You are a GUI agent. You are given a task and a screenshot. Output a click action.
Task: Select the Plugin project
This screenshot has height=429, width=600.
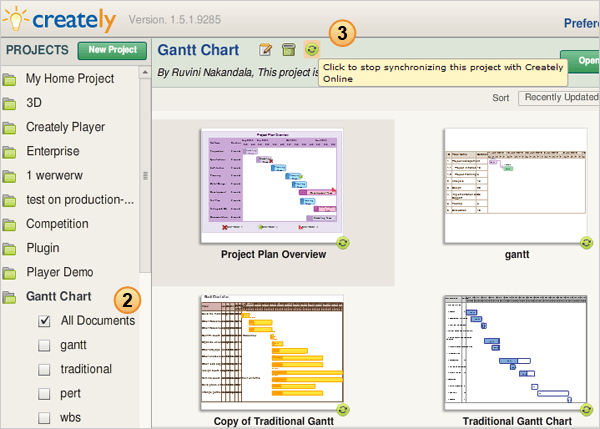point(43,248)
